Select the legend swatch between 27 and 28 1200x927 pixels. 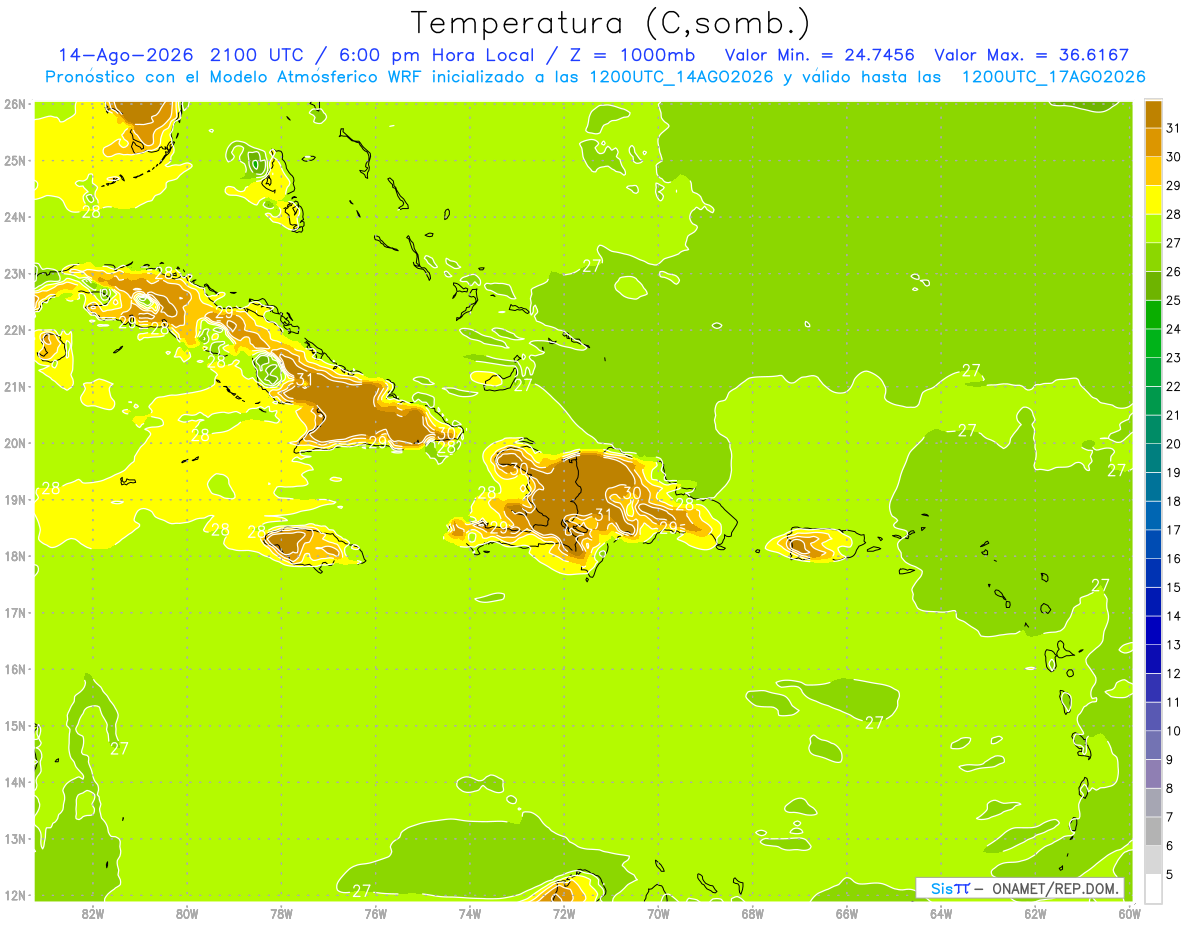[x=1153, y=228]
